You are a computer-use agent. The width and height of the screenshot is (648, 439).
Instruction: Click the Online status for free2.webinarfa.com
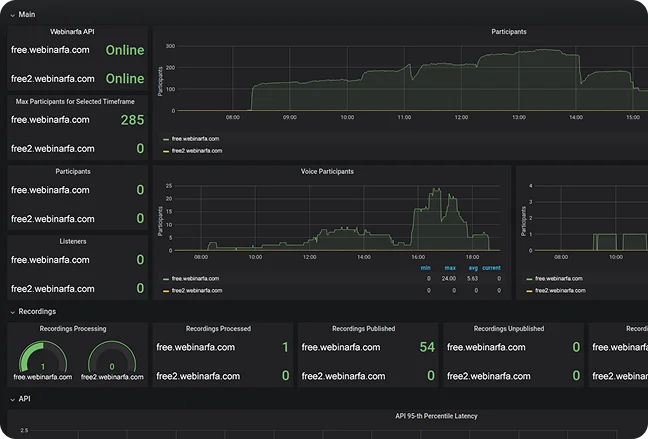point(125,78)
